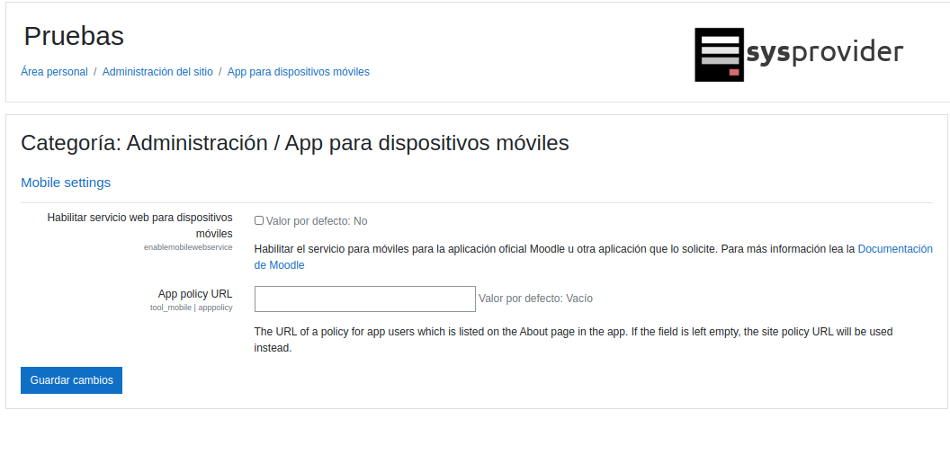Click the Habilitar servicio web label
The width and height of the screenshot is (950, 455).
(140, 225)
